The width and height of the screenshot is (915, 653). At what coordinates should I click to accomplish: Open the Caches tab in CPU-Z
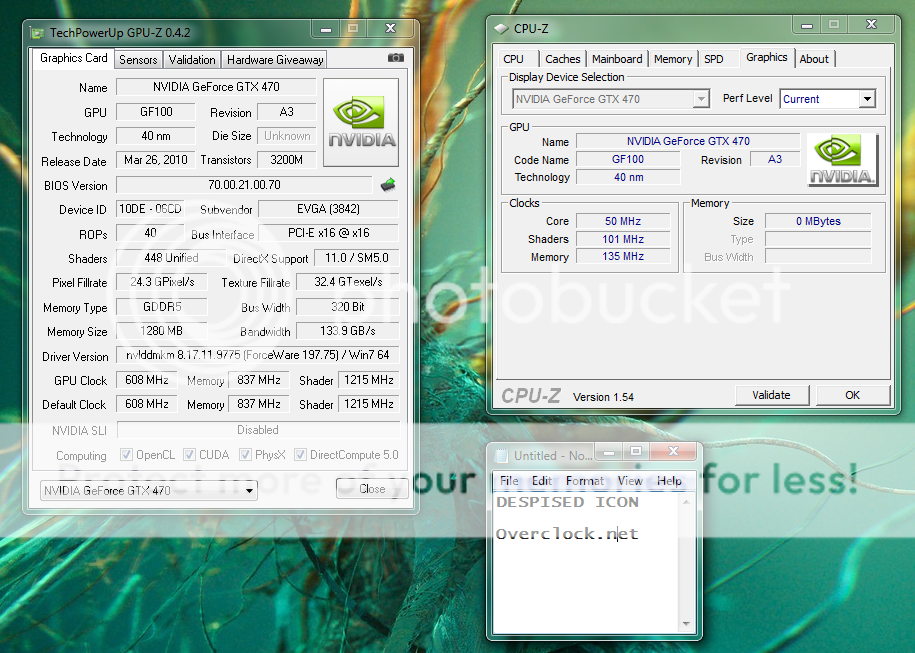point(563,59)
